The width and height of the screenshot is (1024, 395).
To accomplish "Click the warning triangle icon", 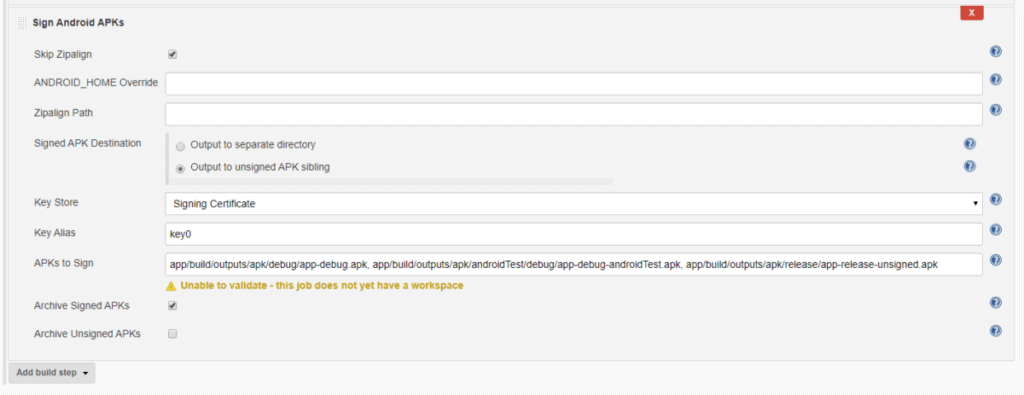I will coord(171,286).
